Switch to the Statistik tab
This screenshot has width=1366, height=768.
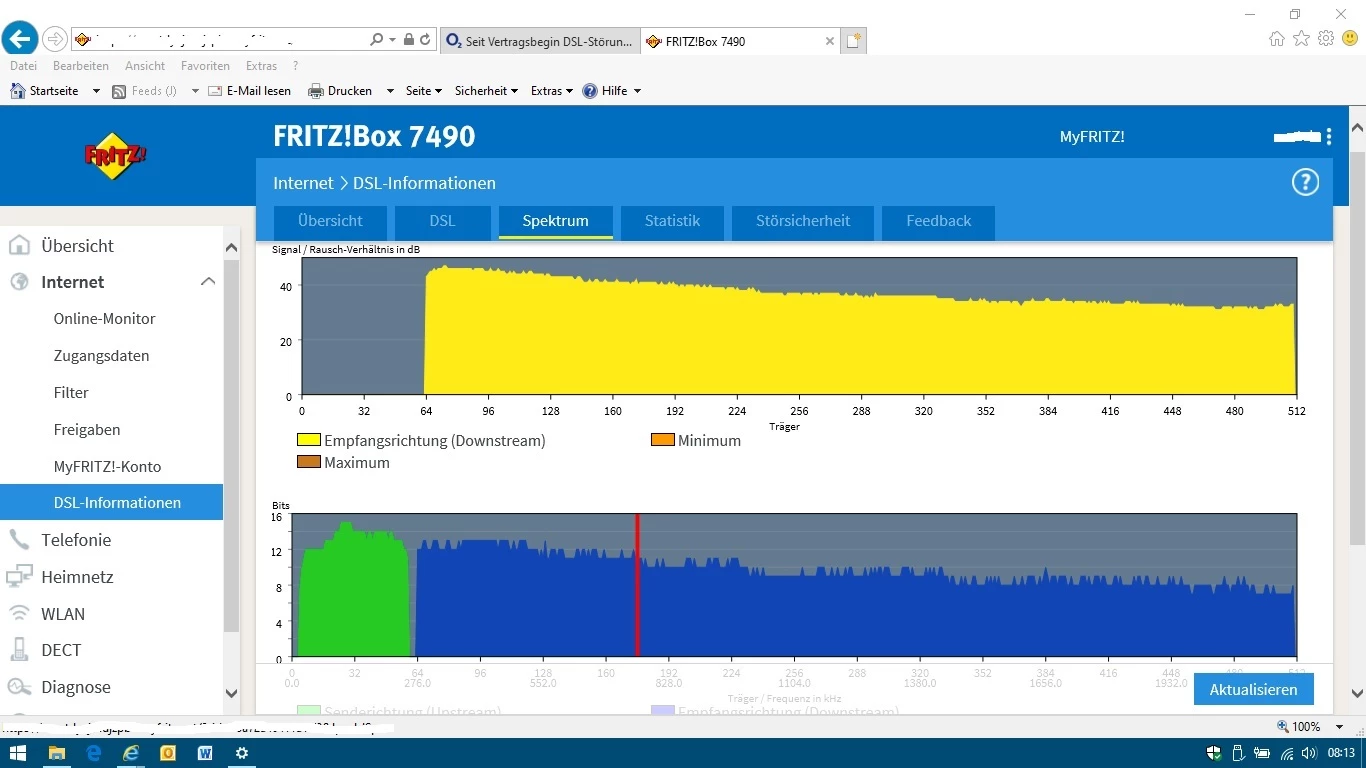672,221
